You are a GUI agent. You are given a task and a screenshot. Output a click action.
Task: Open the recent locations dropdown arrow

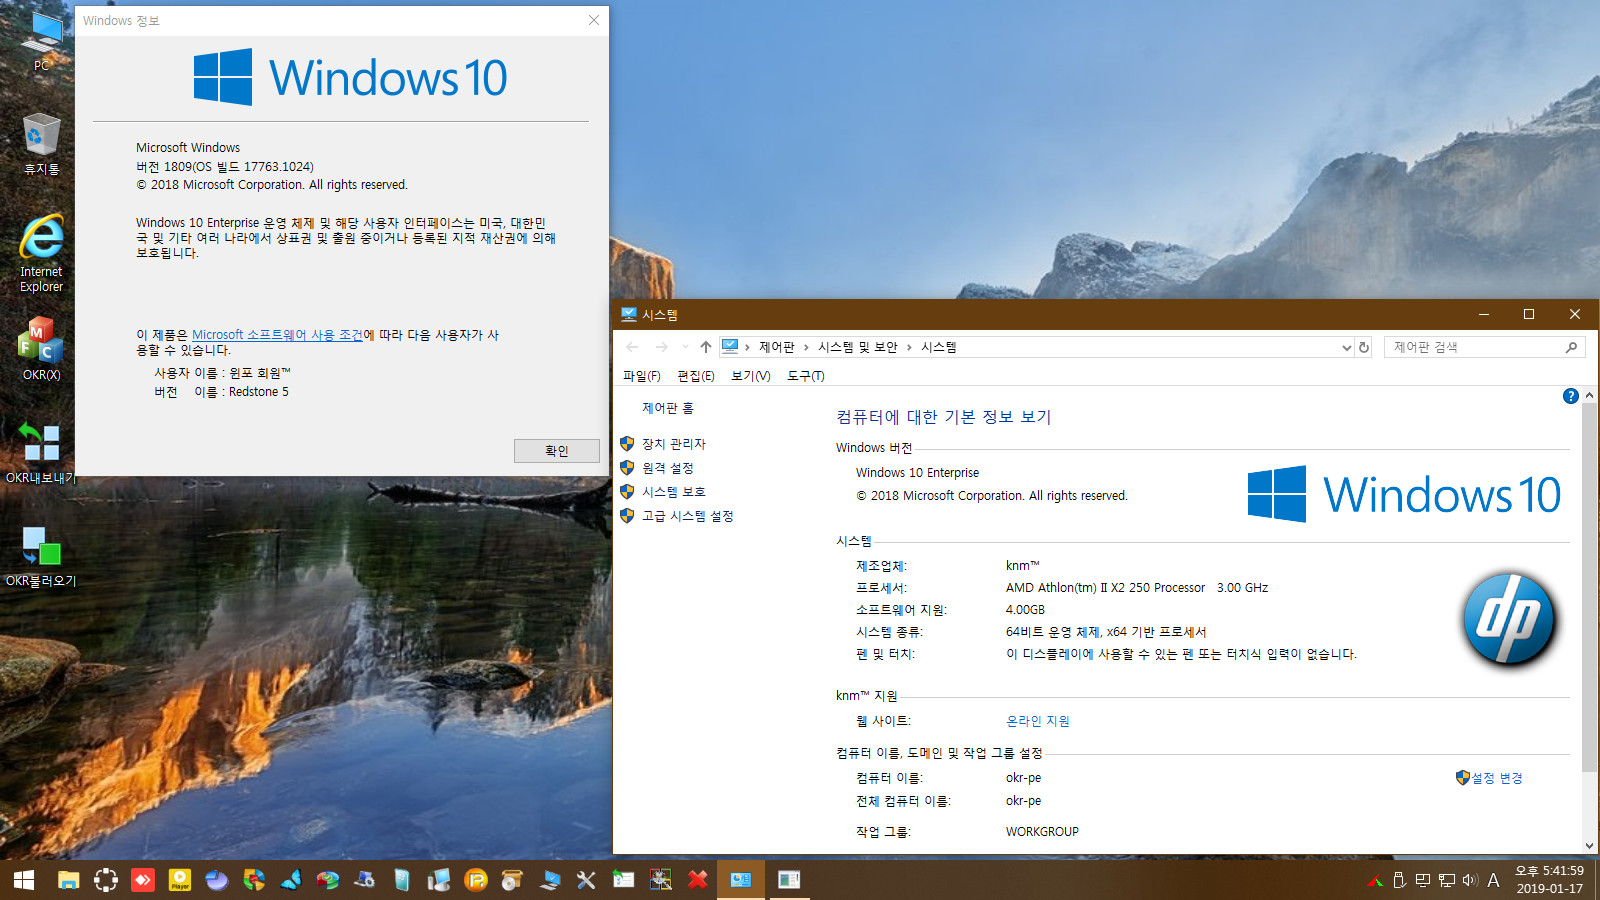(685, 347)
